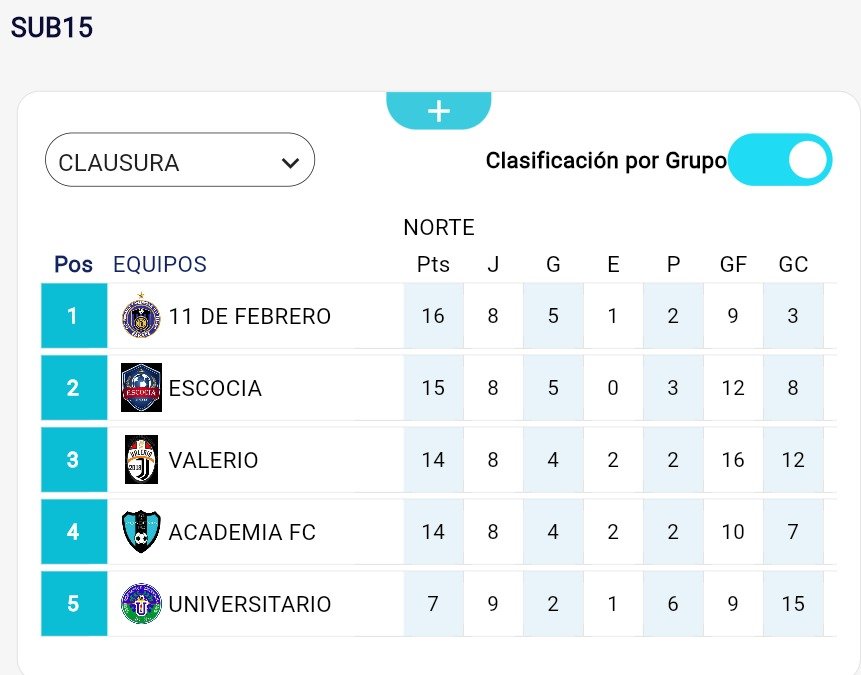This screenshot has width=861, height=675.
Task: Select the GF column header
Action: pyautogui.click(x=733, y=265)
